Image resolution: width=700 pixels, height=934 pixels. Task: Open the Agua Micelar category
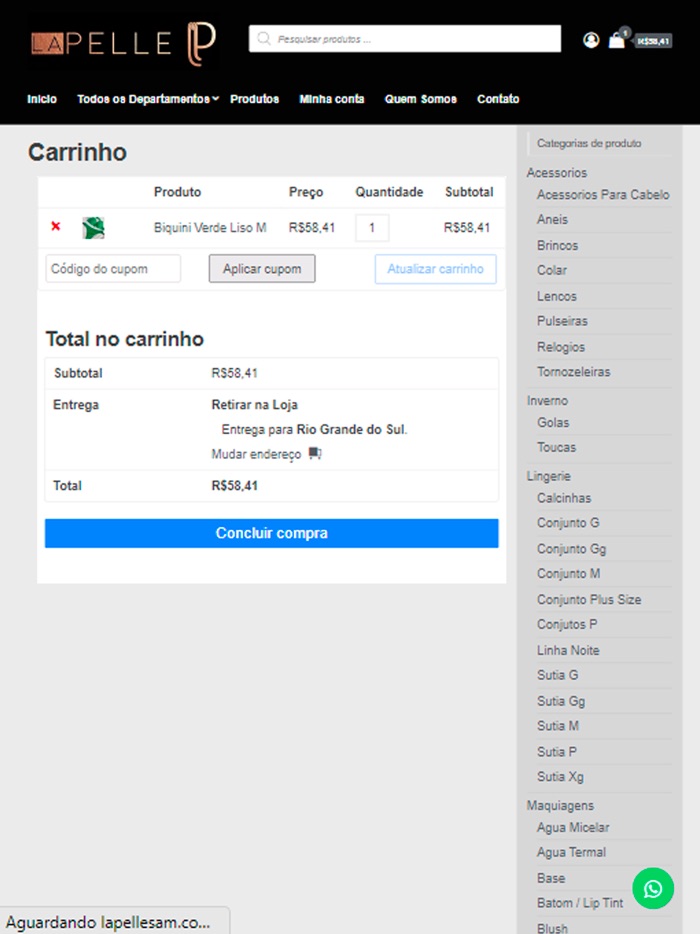click(x=573, y=828)
